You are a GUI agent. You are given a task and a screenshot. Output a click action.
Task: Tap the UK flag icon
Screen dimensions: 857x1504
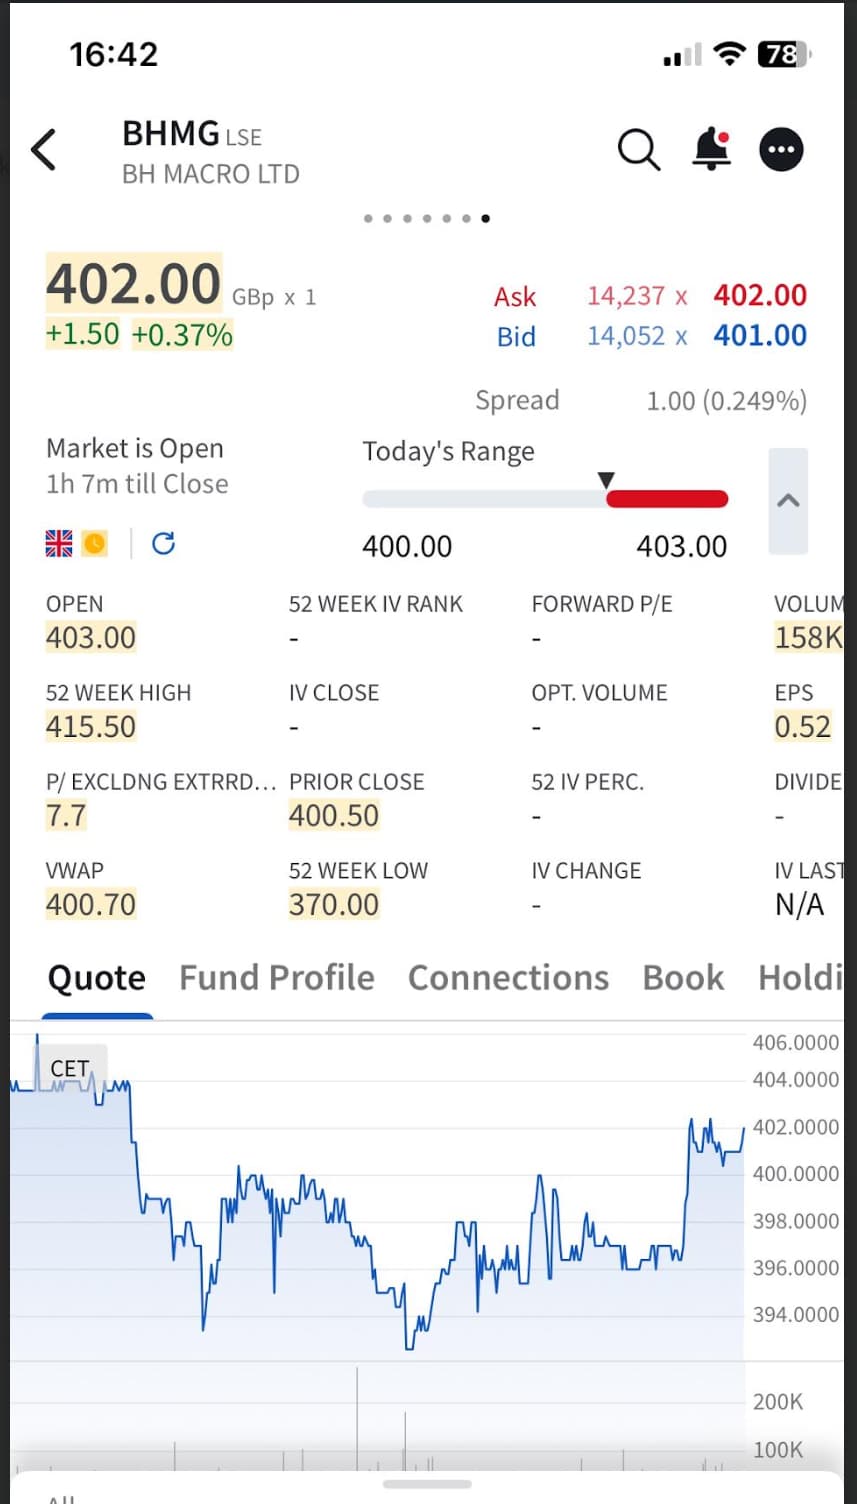[x=59, y=543]
